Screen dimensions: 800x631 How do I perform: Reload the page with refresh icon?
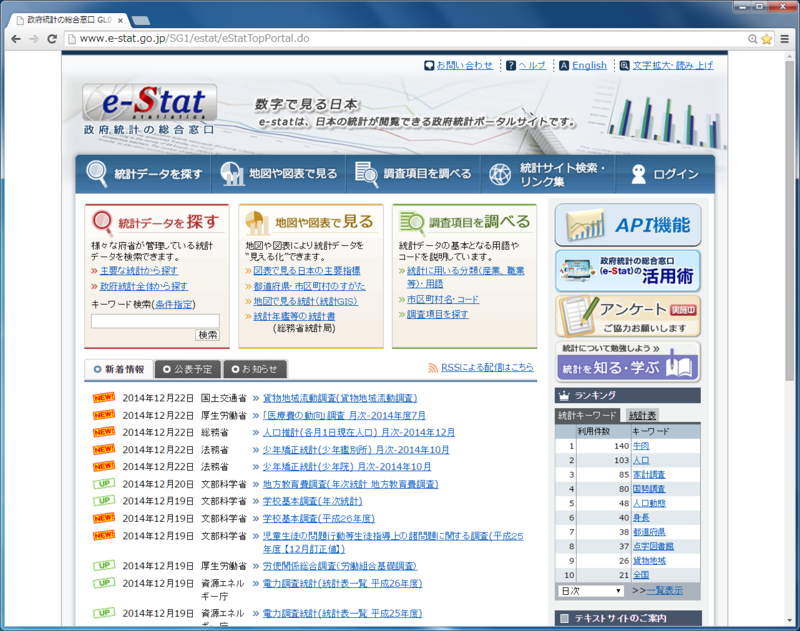(52, 39)
